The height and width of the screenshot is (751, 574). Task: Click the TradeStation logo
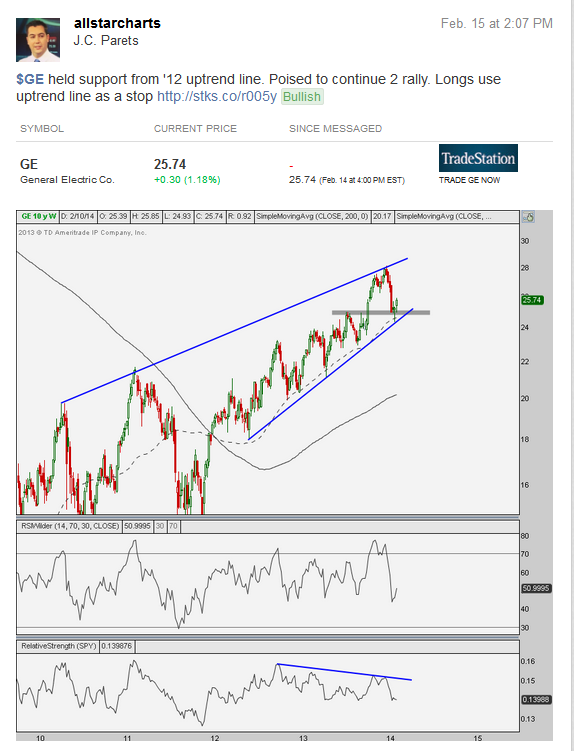(x=478, y=158)
